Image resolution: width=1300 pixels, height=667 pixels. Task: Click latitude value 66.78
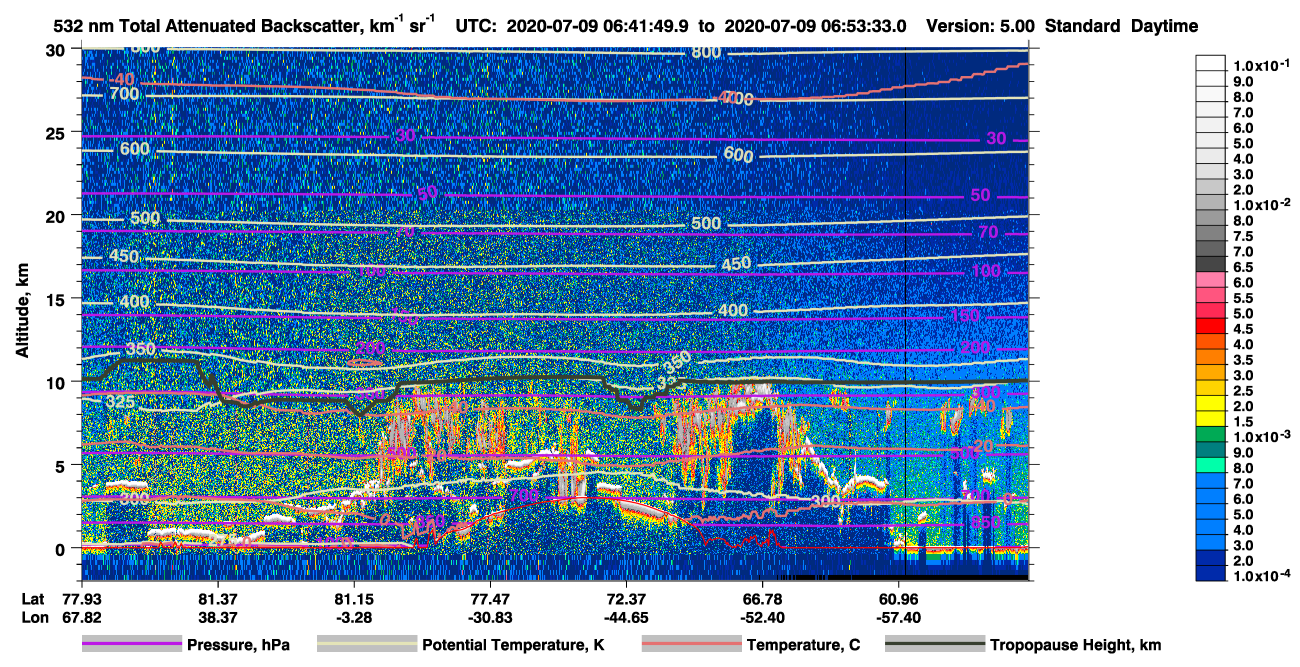tap(762, 597)
